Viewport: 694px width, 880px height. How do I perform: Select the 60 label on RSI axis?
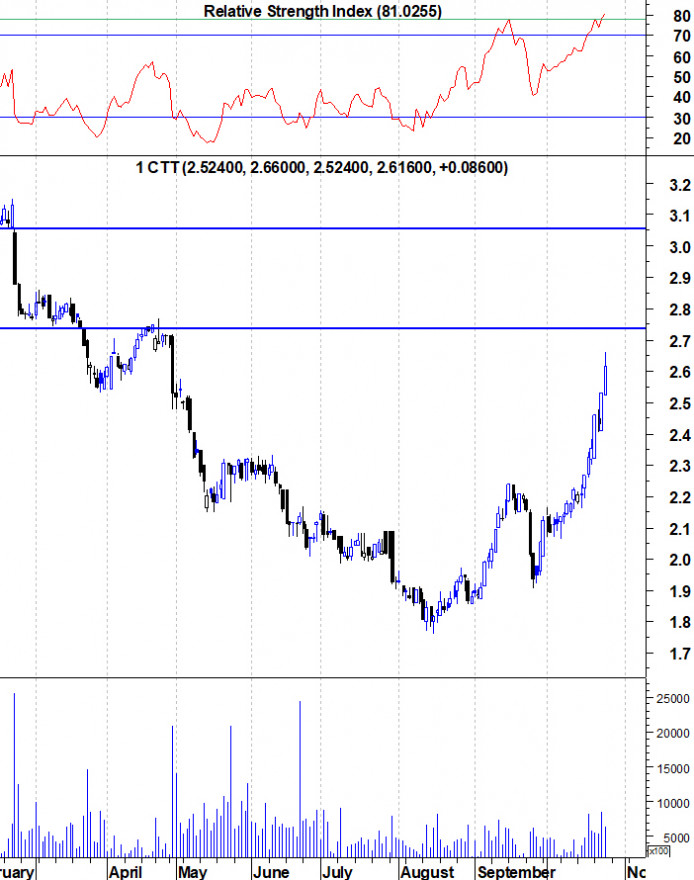point(682,57)
